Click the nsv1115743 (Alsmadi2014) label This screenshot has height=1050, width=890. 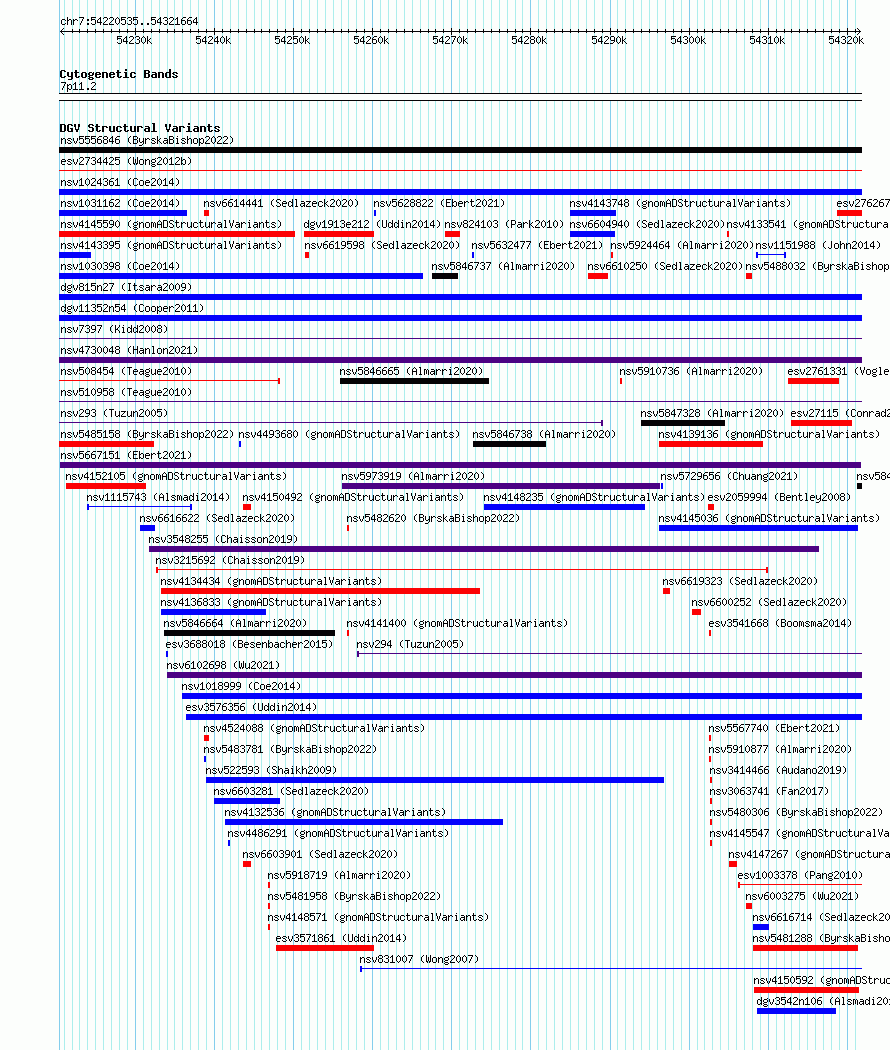[x=158, y=498]
